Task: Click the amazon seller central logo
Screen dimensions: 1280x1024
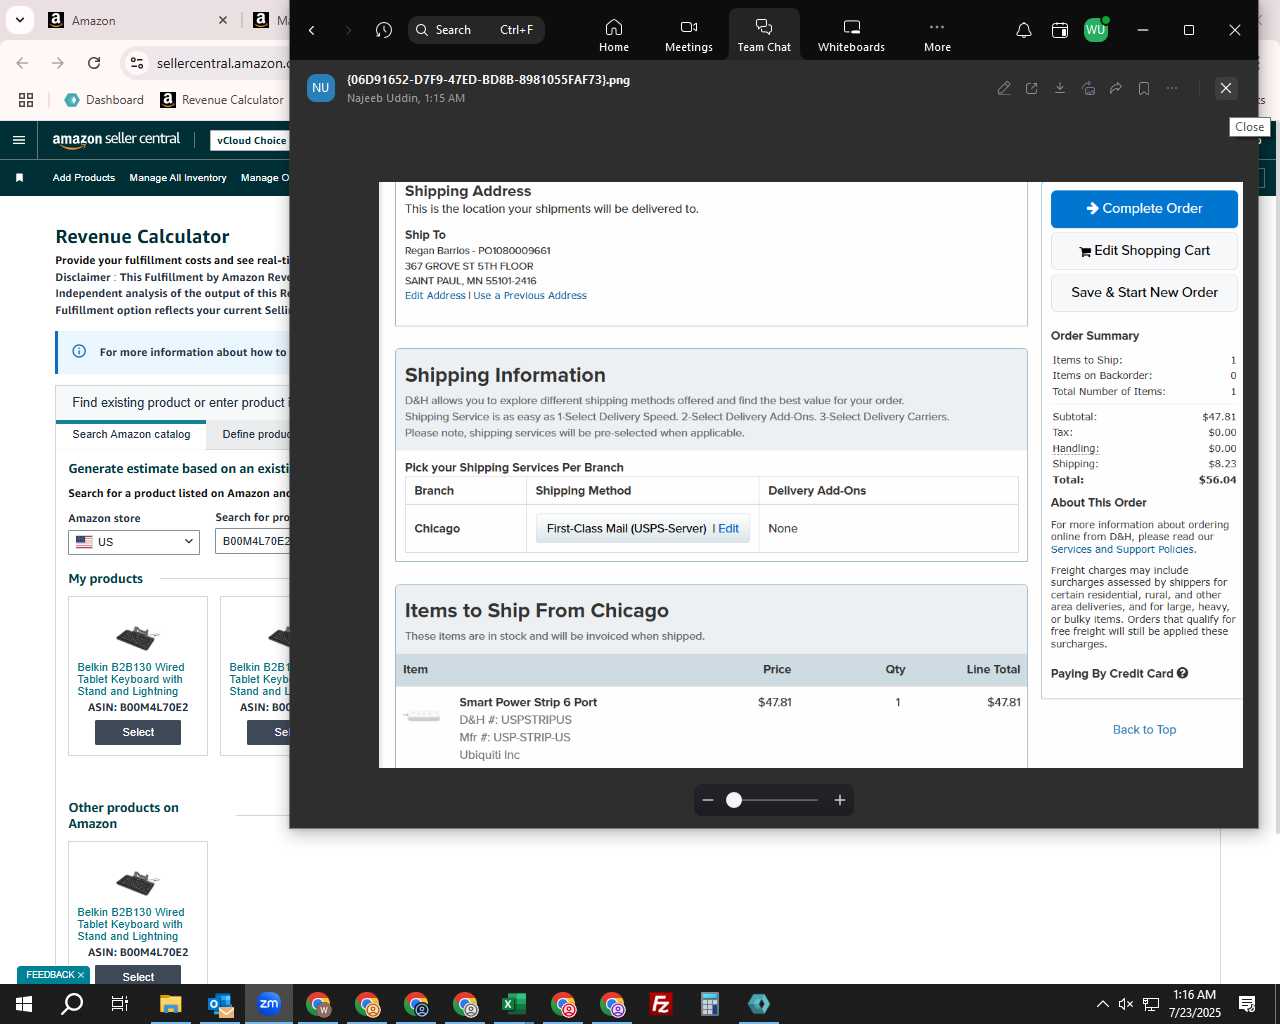Action: (x=116, y=140)
